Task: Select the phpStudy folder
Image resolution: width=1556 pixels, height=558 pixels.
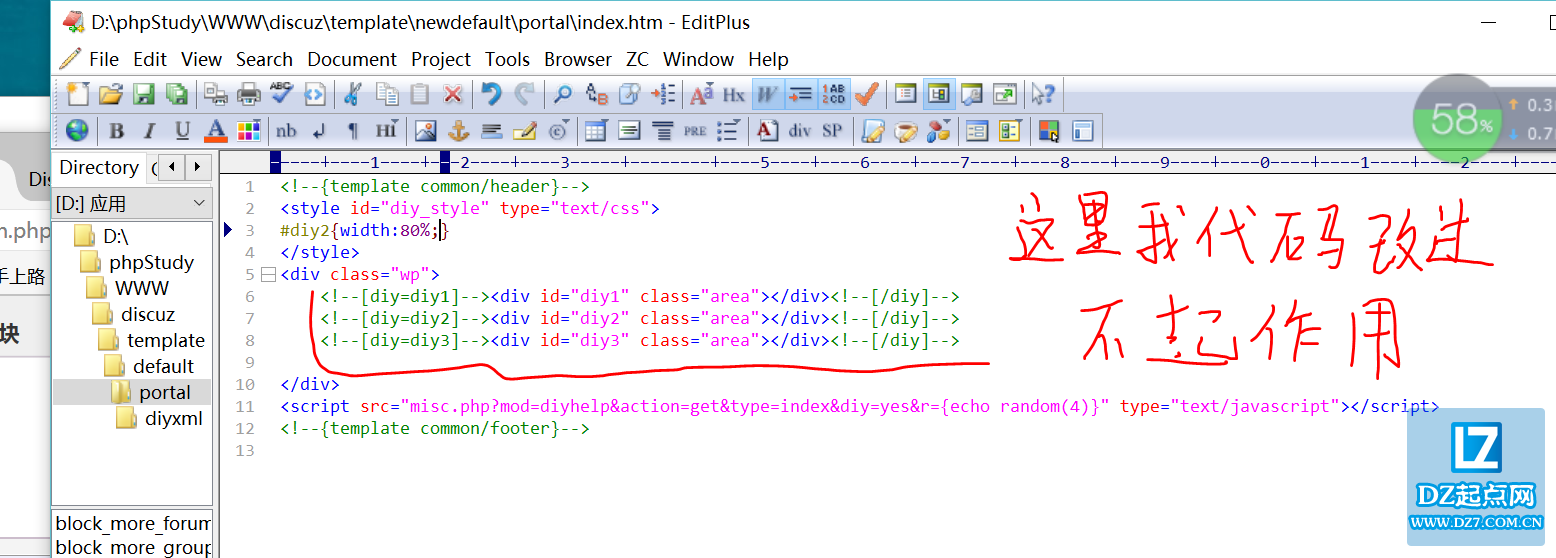Action: click(x=151, y=262)
